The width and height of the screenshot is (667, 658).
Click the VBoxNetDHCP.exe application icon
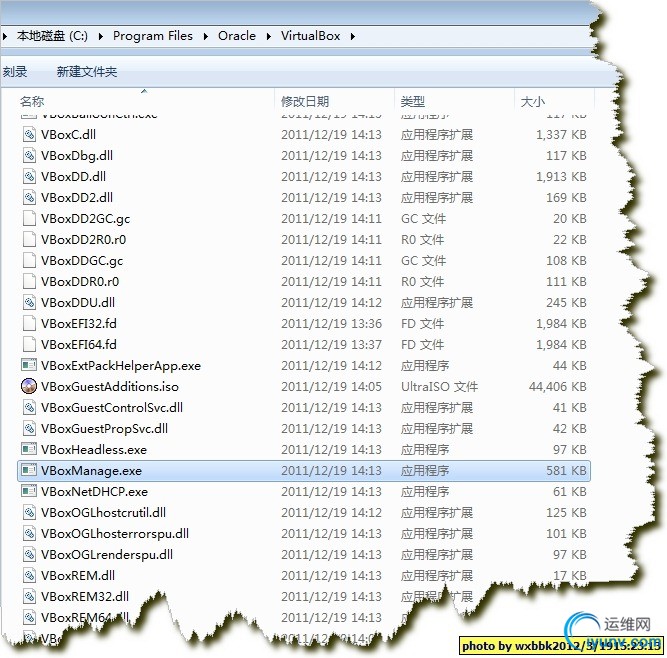pos(29,491)
